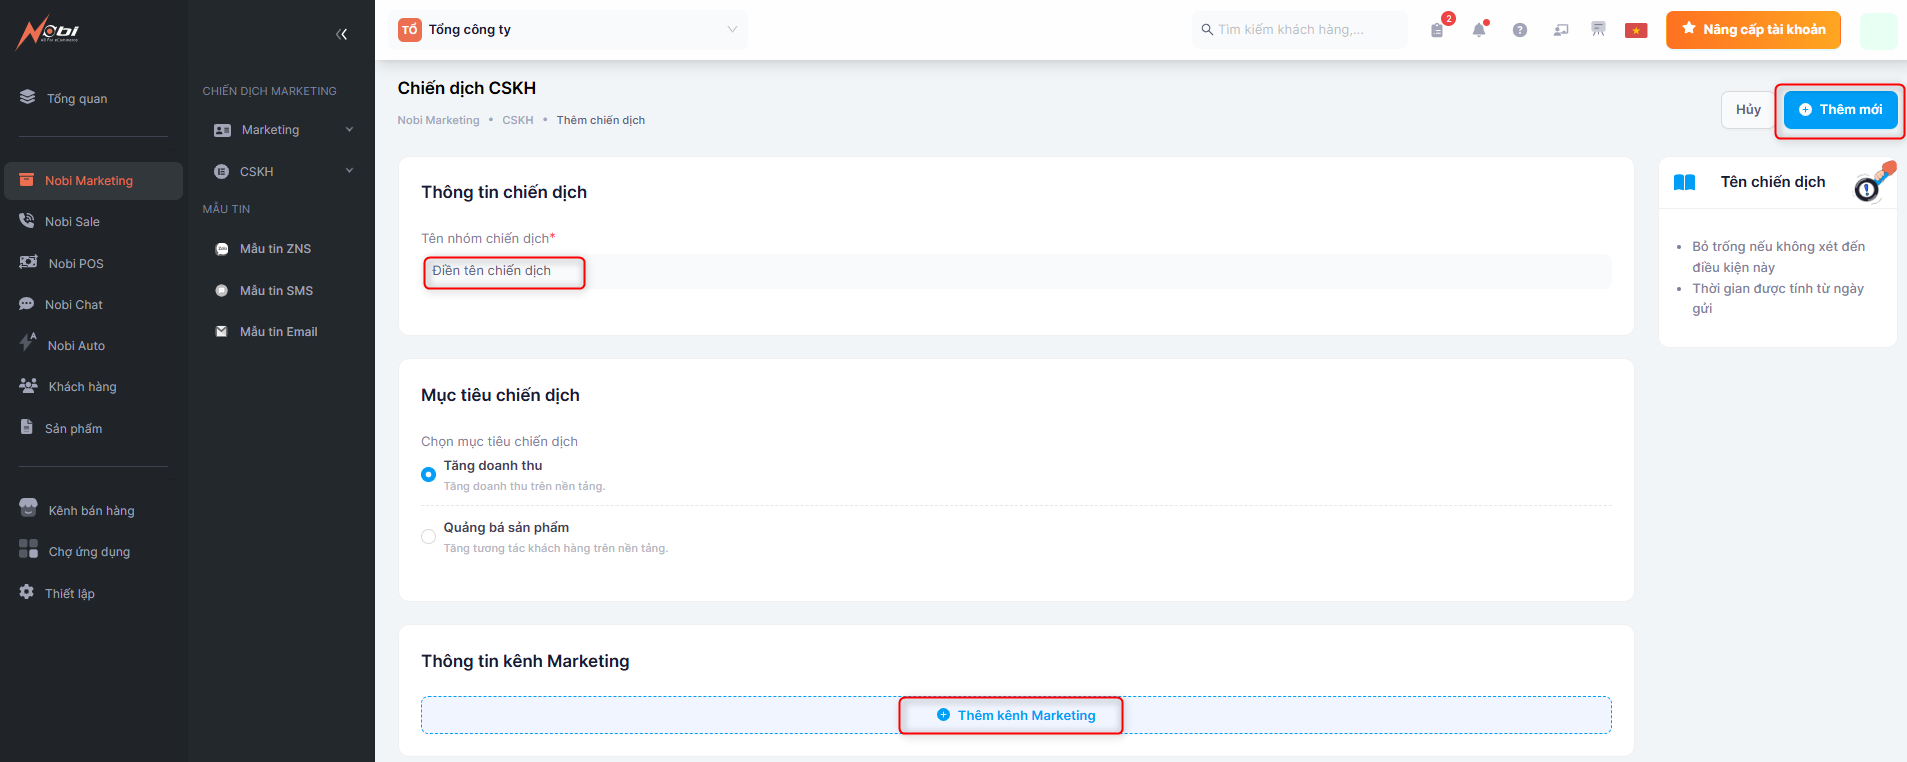Select the Tăng doanh thu radio option

click(x=428, y=474)
